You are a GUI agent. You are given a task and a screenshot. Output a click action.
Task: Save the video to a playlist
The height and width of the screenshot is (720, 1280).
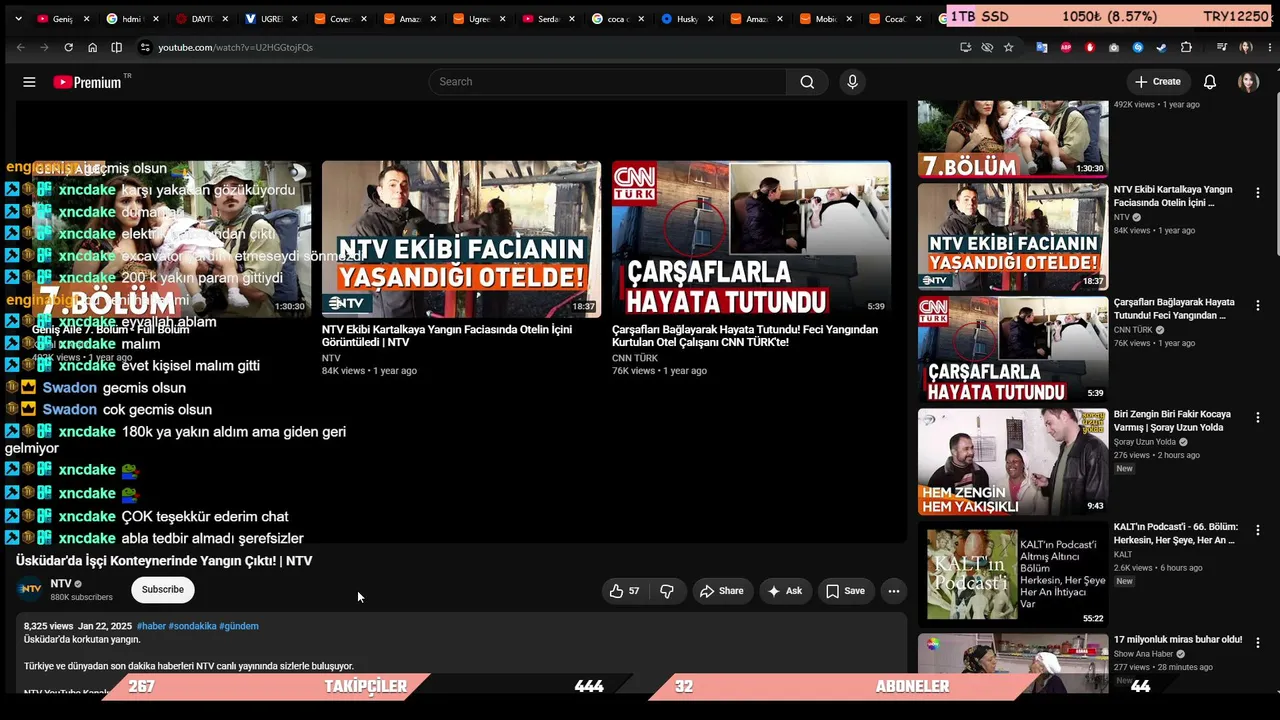pos(845,591)
